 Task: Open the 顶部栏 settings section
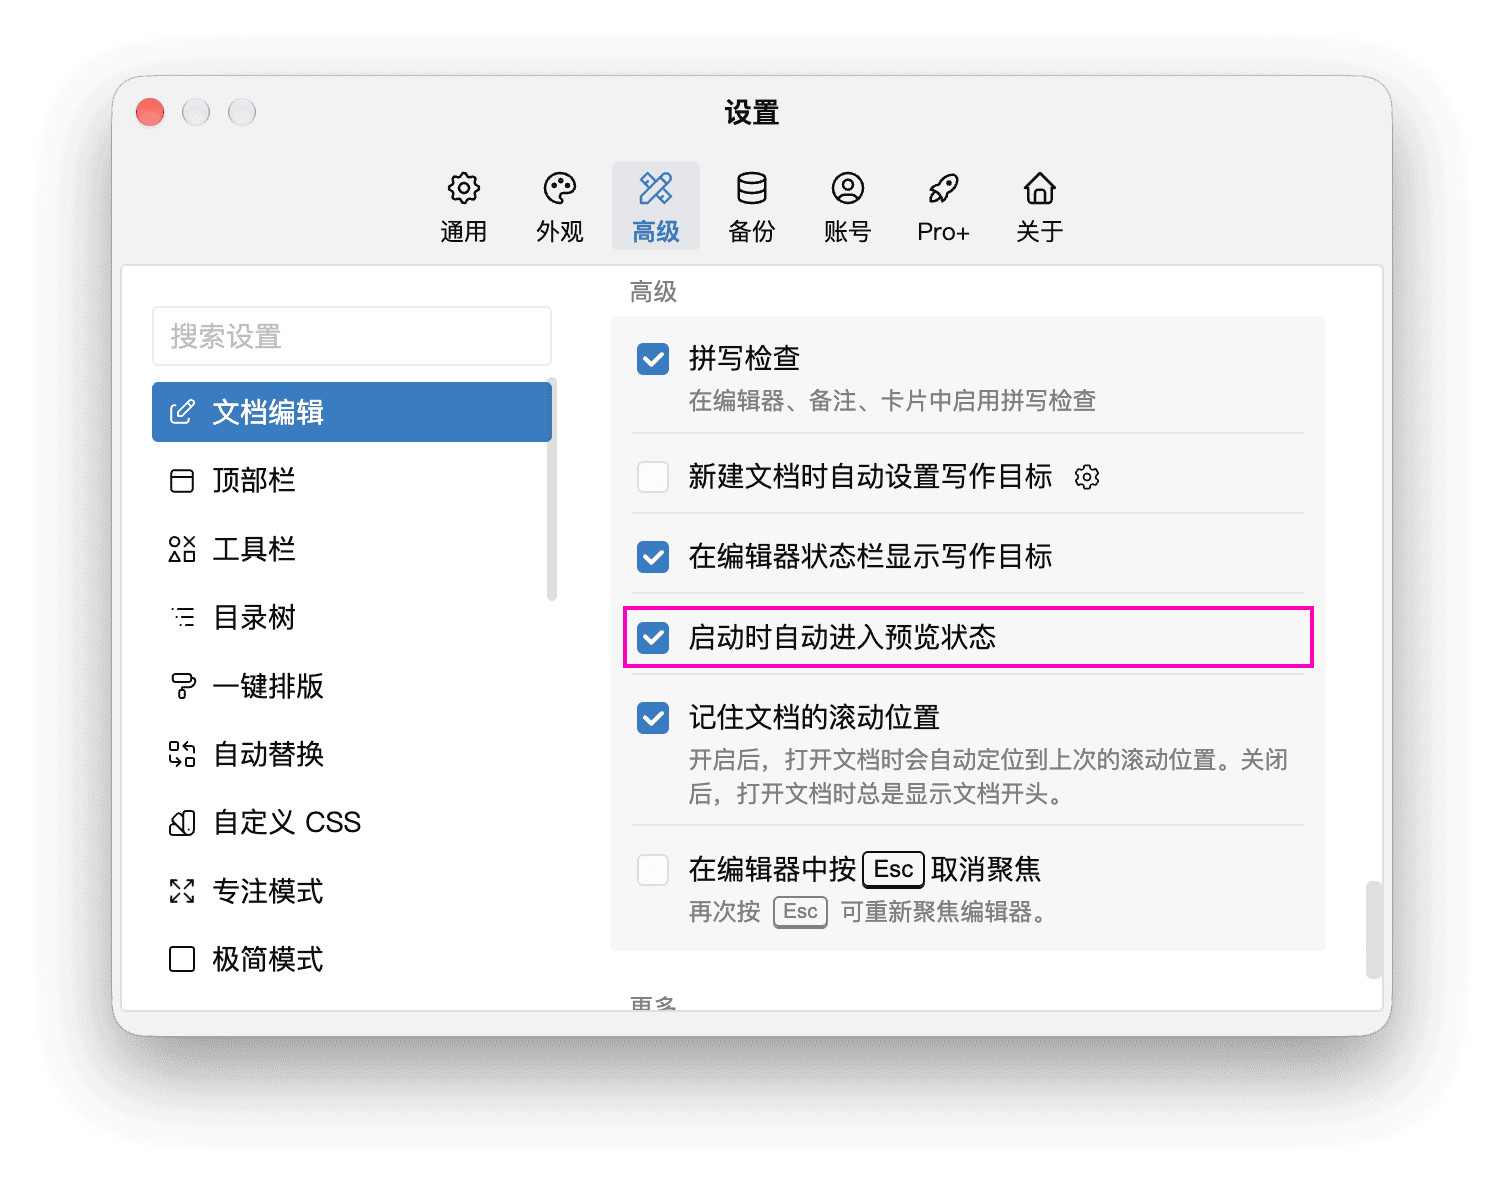click(x=352, y=481)
